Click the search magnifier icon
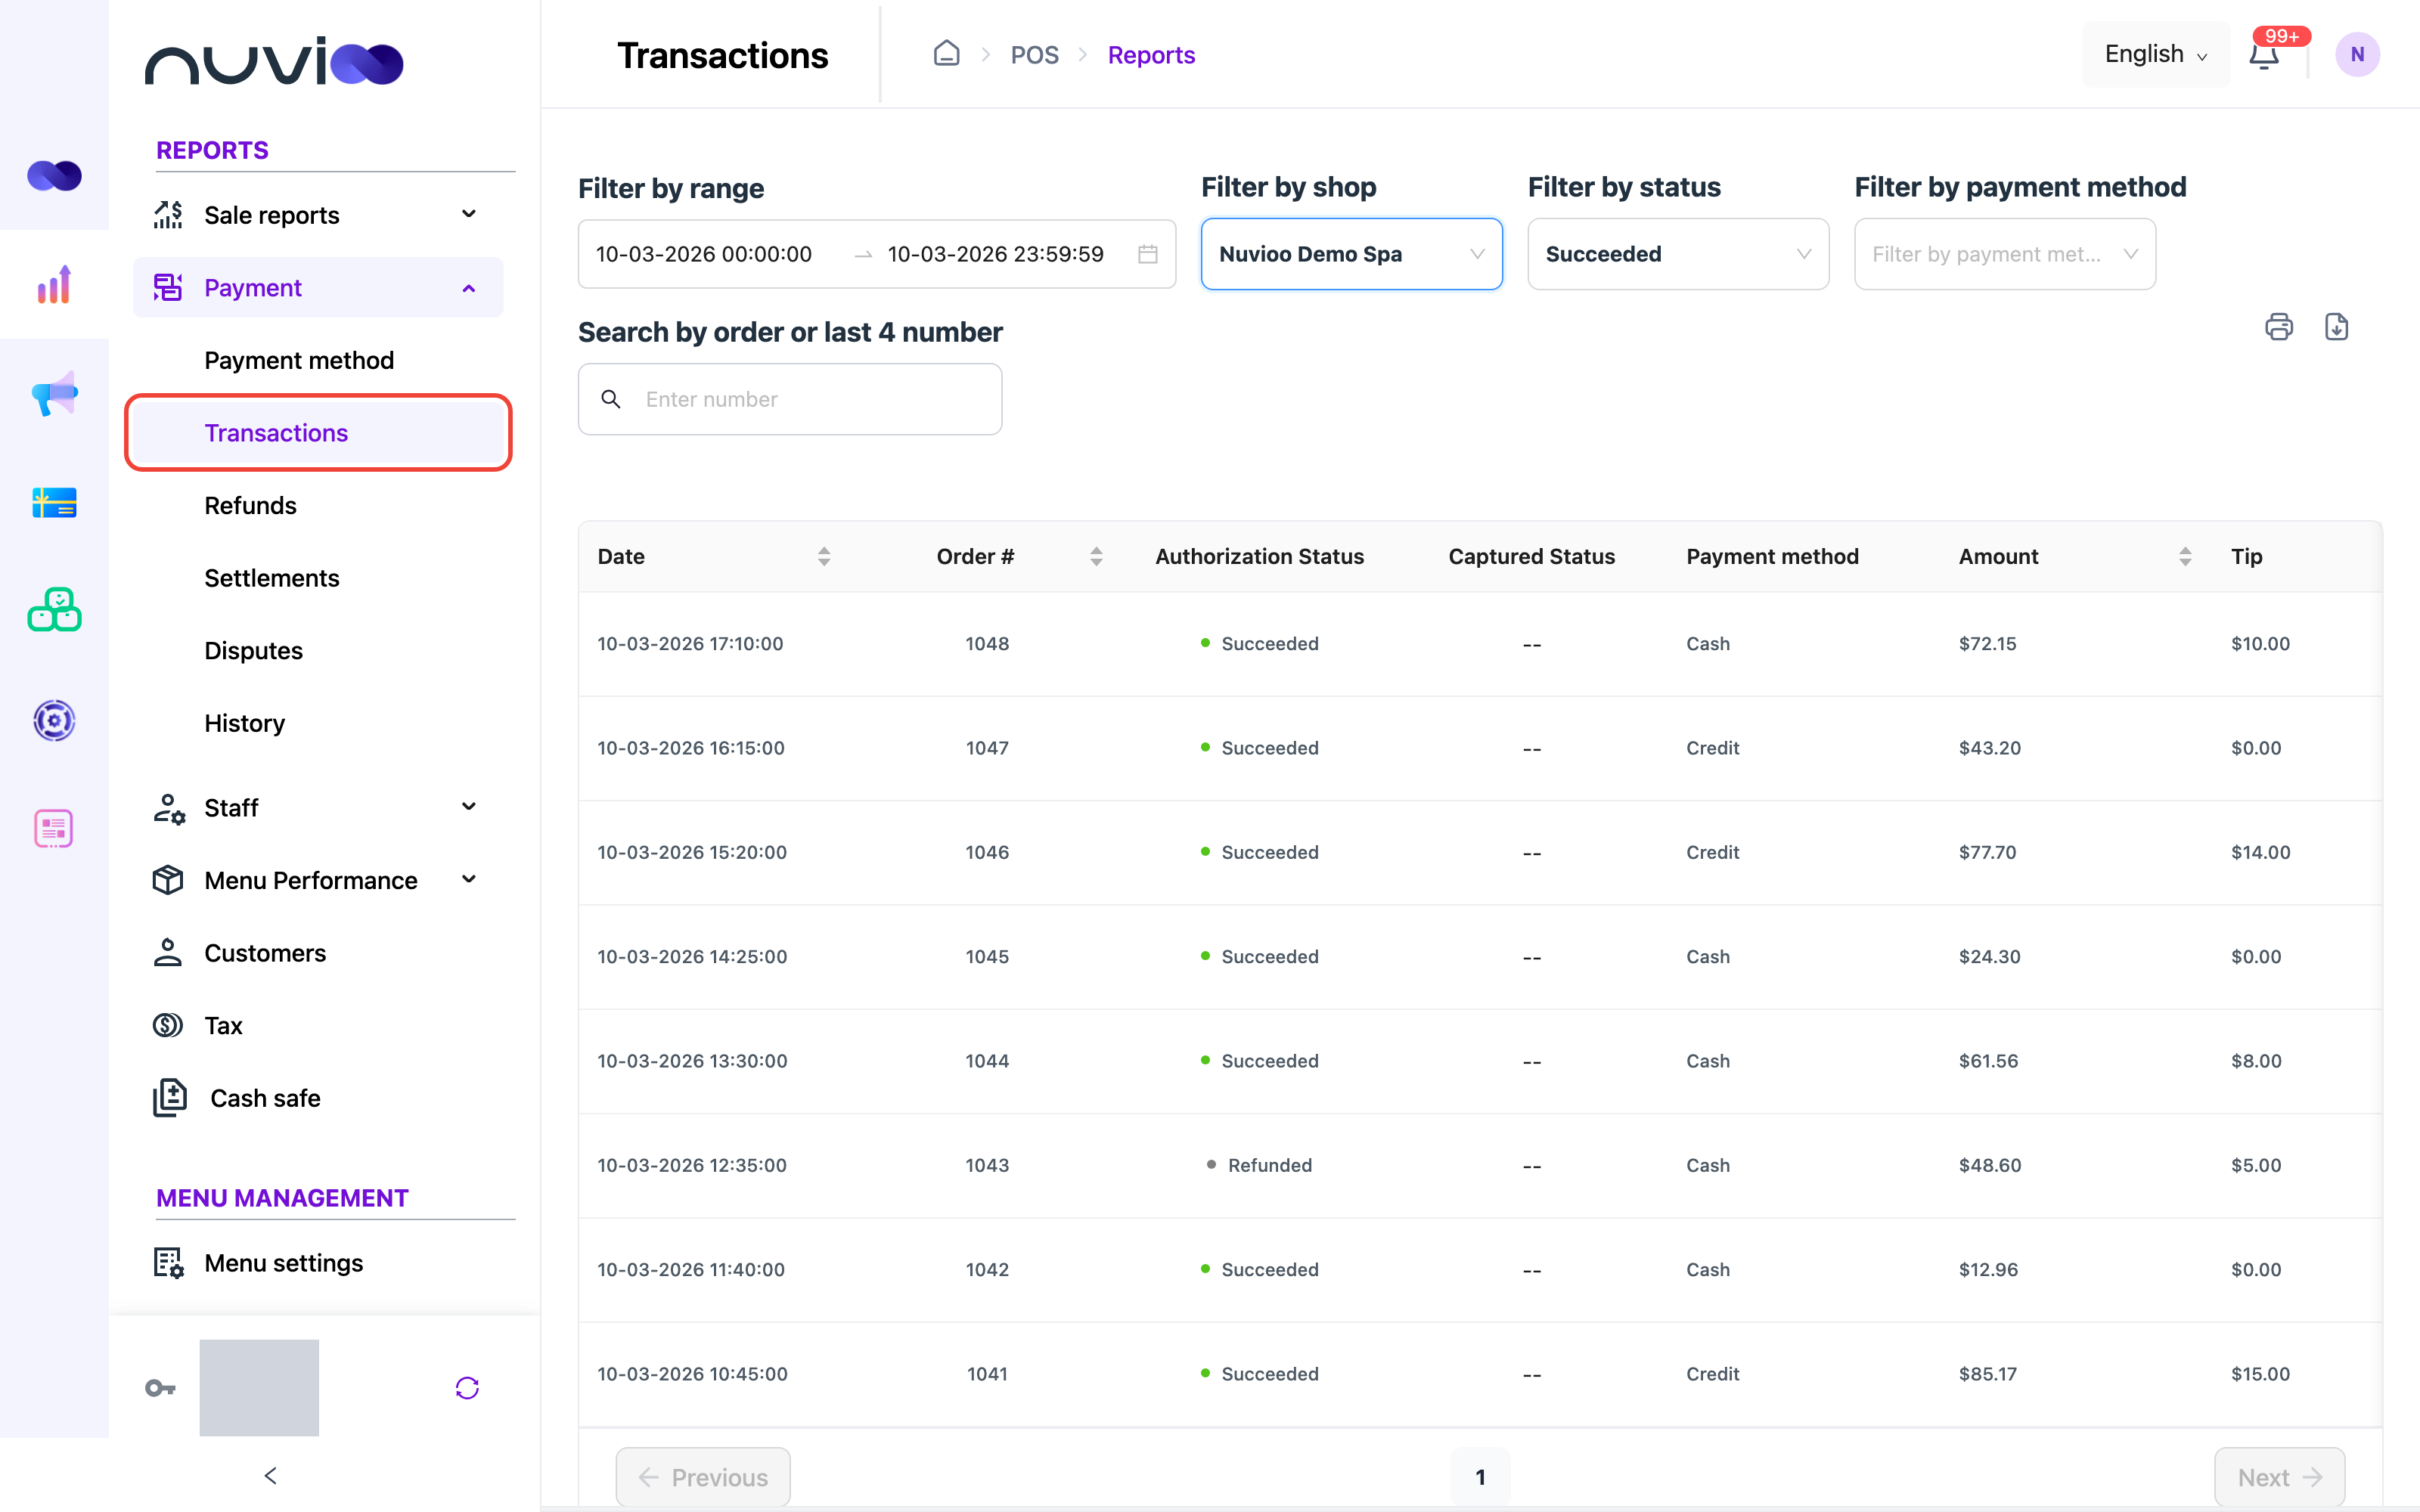This screenshot has height=1512, width=2420. [611, 399]
